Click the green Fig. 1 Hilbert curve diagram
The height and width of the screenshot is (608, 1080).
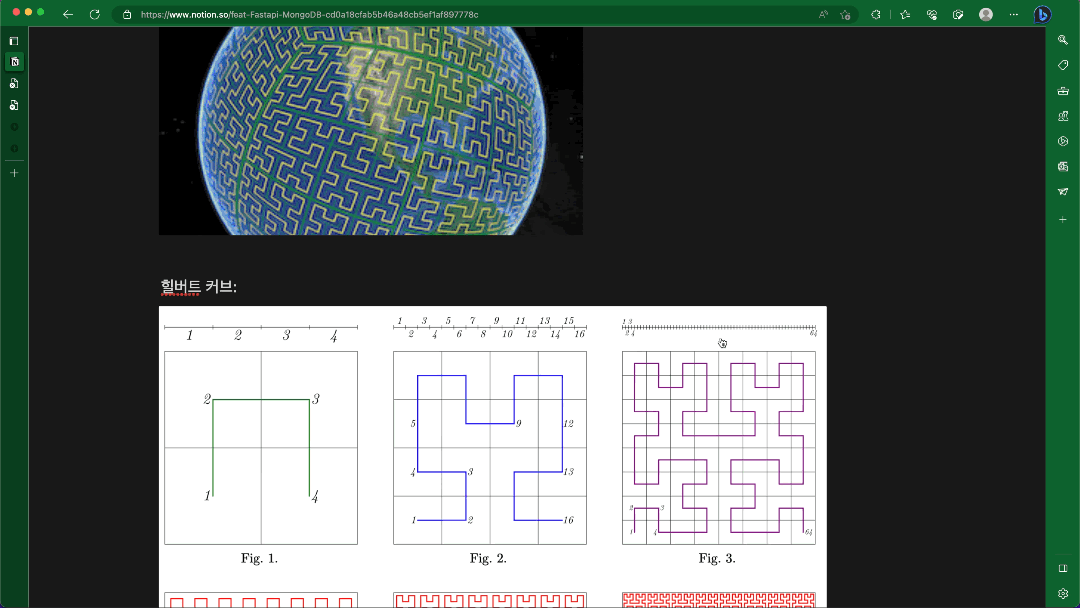coord(261,448)
